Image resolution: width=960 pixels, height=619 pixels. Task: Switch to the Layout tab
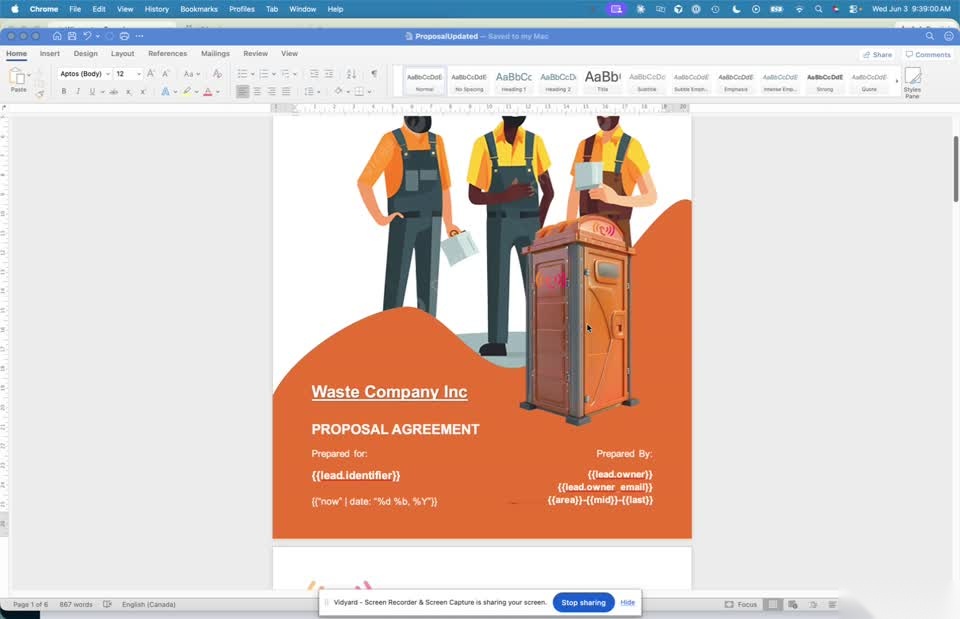[x=122, y=53]
